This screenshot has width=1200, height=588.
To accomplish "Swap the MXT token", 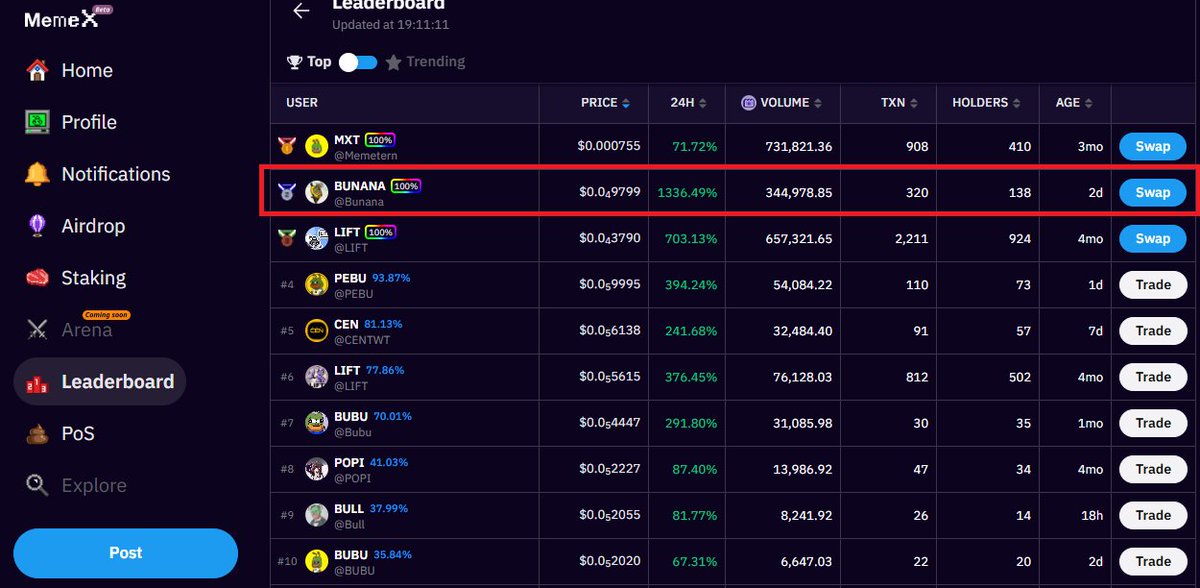I will (1153, 146).
